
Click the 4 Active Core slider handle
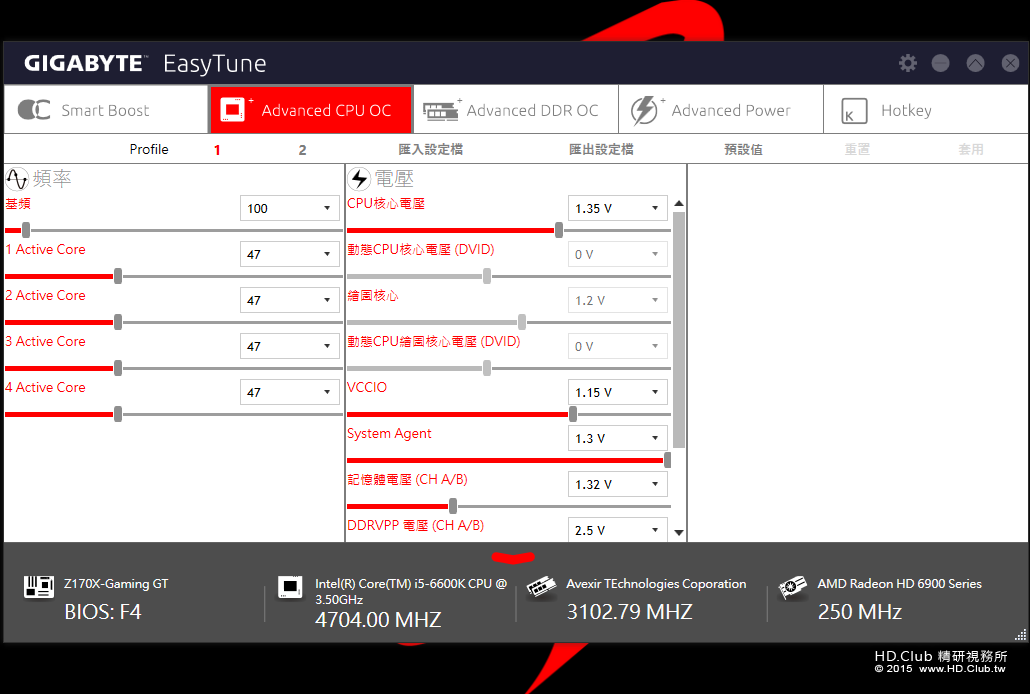point(118,414)
